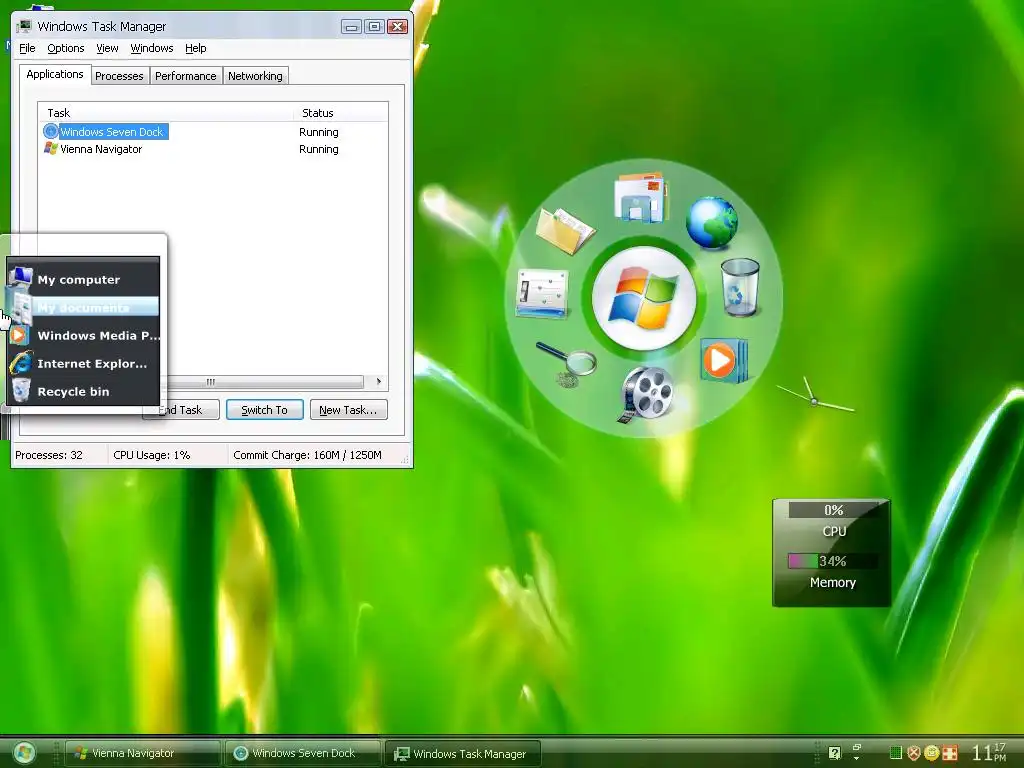
Task: Click the My computer monitor icon
Action: click(x=20, y=278)
